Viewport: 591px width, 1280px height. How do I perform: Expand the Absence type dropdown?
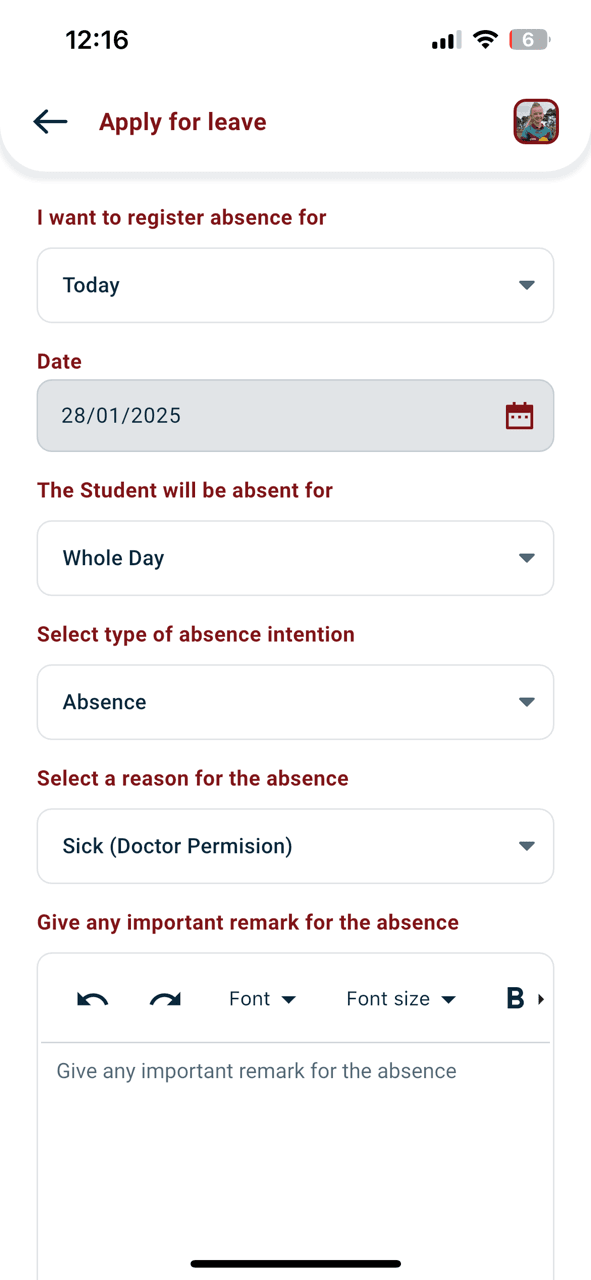click(x=295, y=702)
